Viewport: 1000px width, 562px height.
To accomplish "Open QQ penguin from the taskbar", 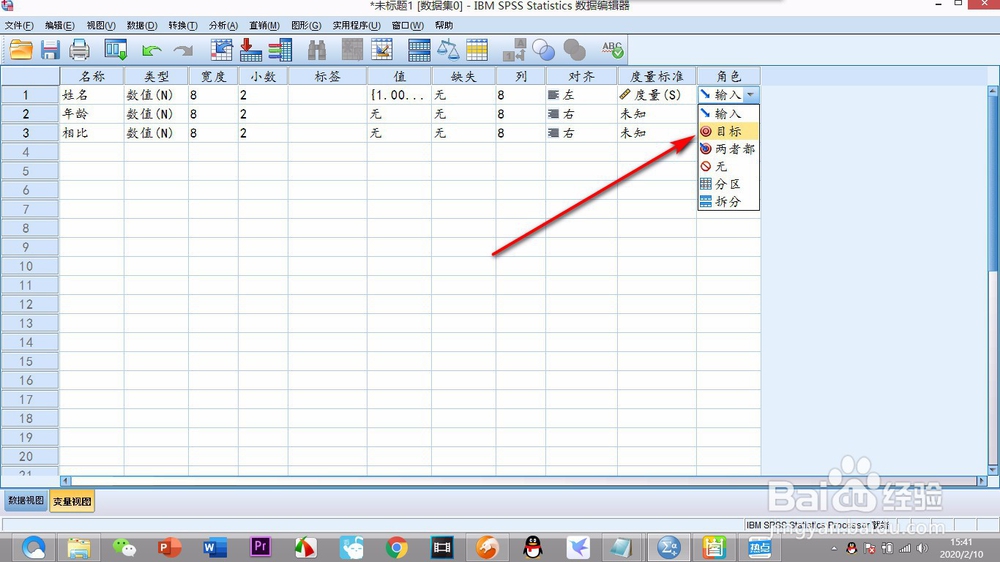I will click(x=533, y=547).
